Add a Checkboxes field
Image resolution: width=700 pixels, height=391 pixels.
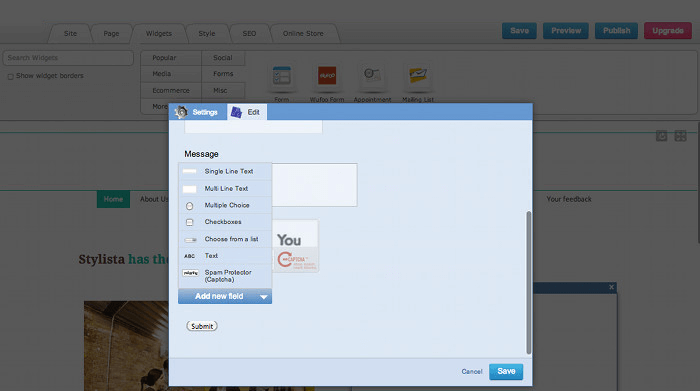225,222
